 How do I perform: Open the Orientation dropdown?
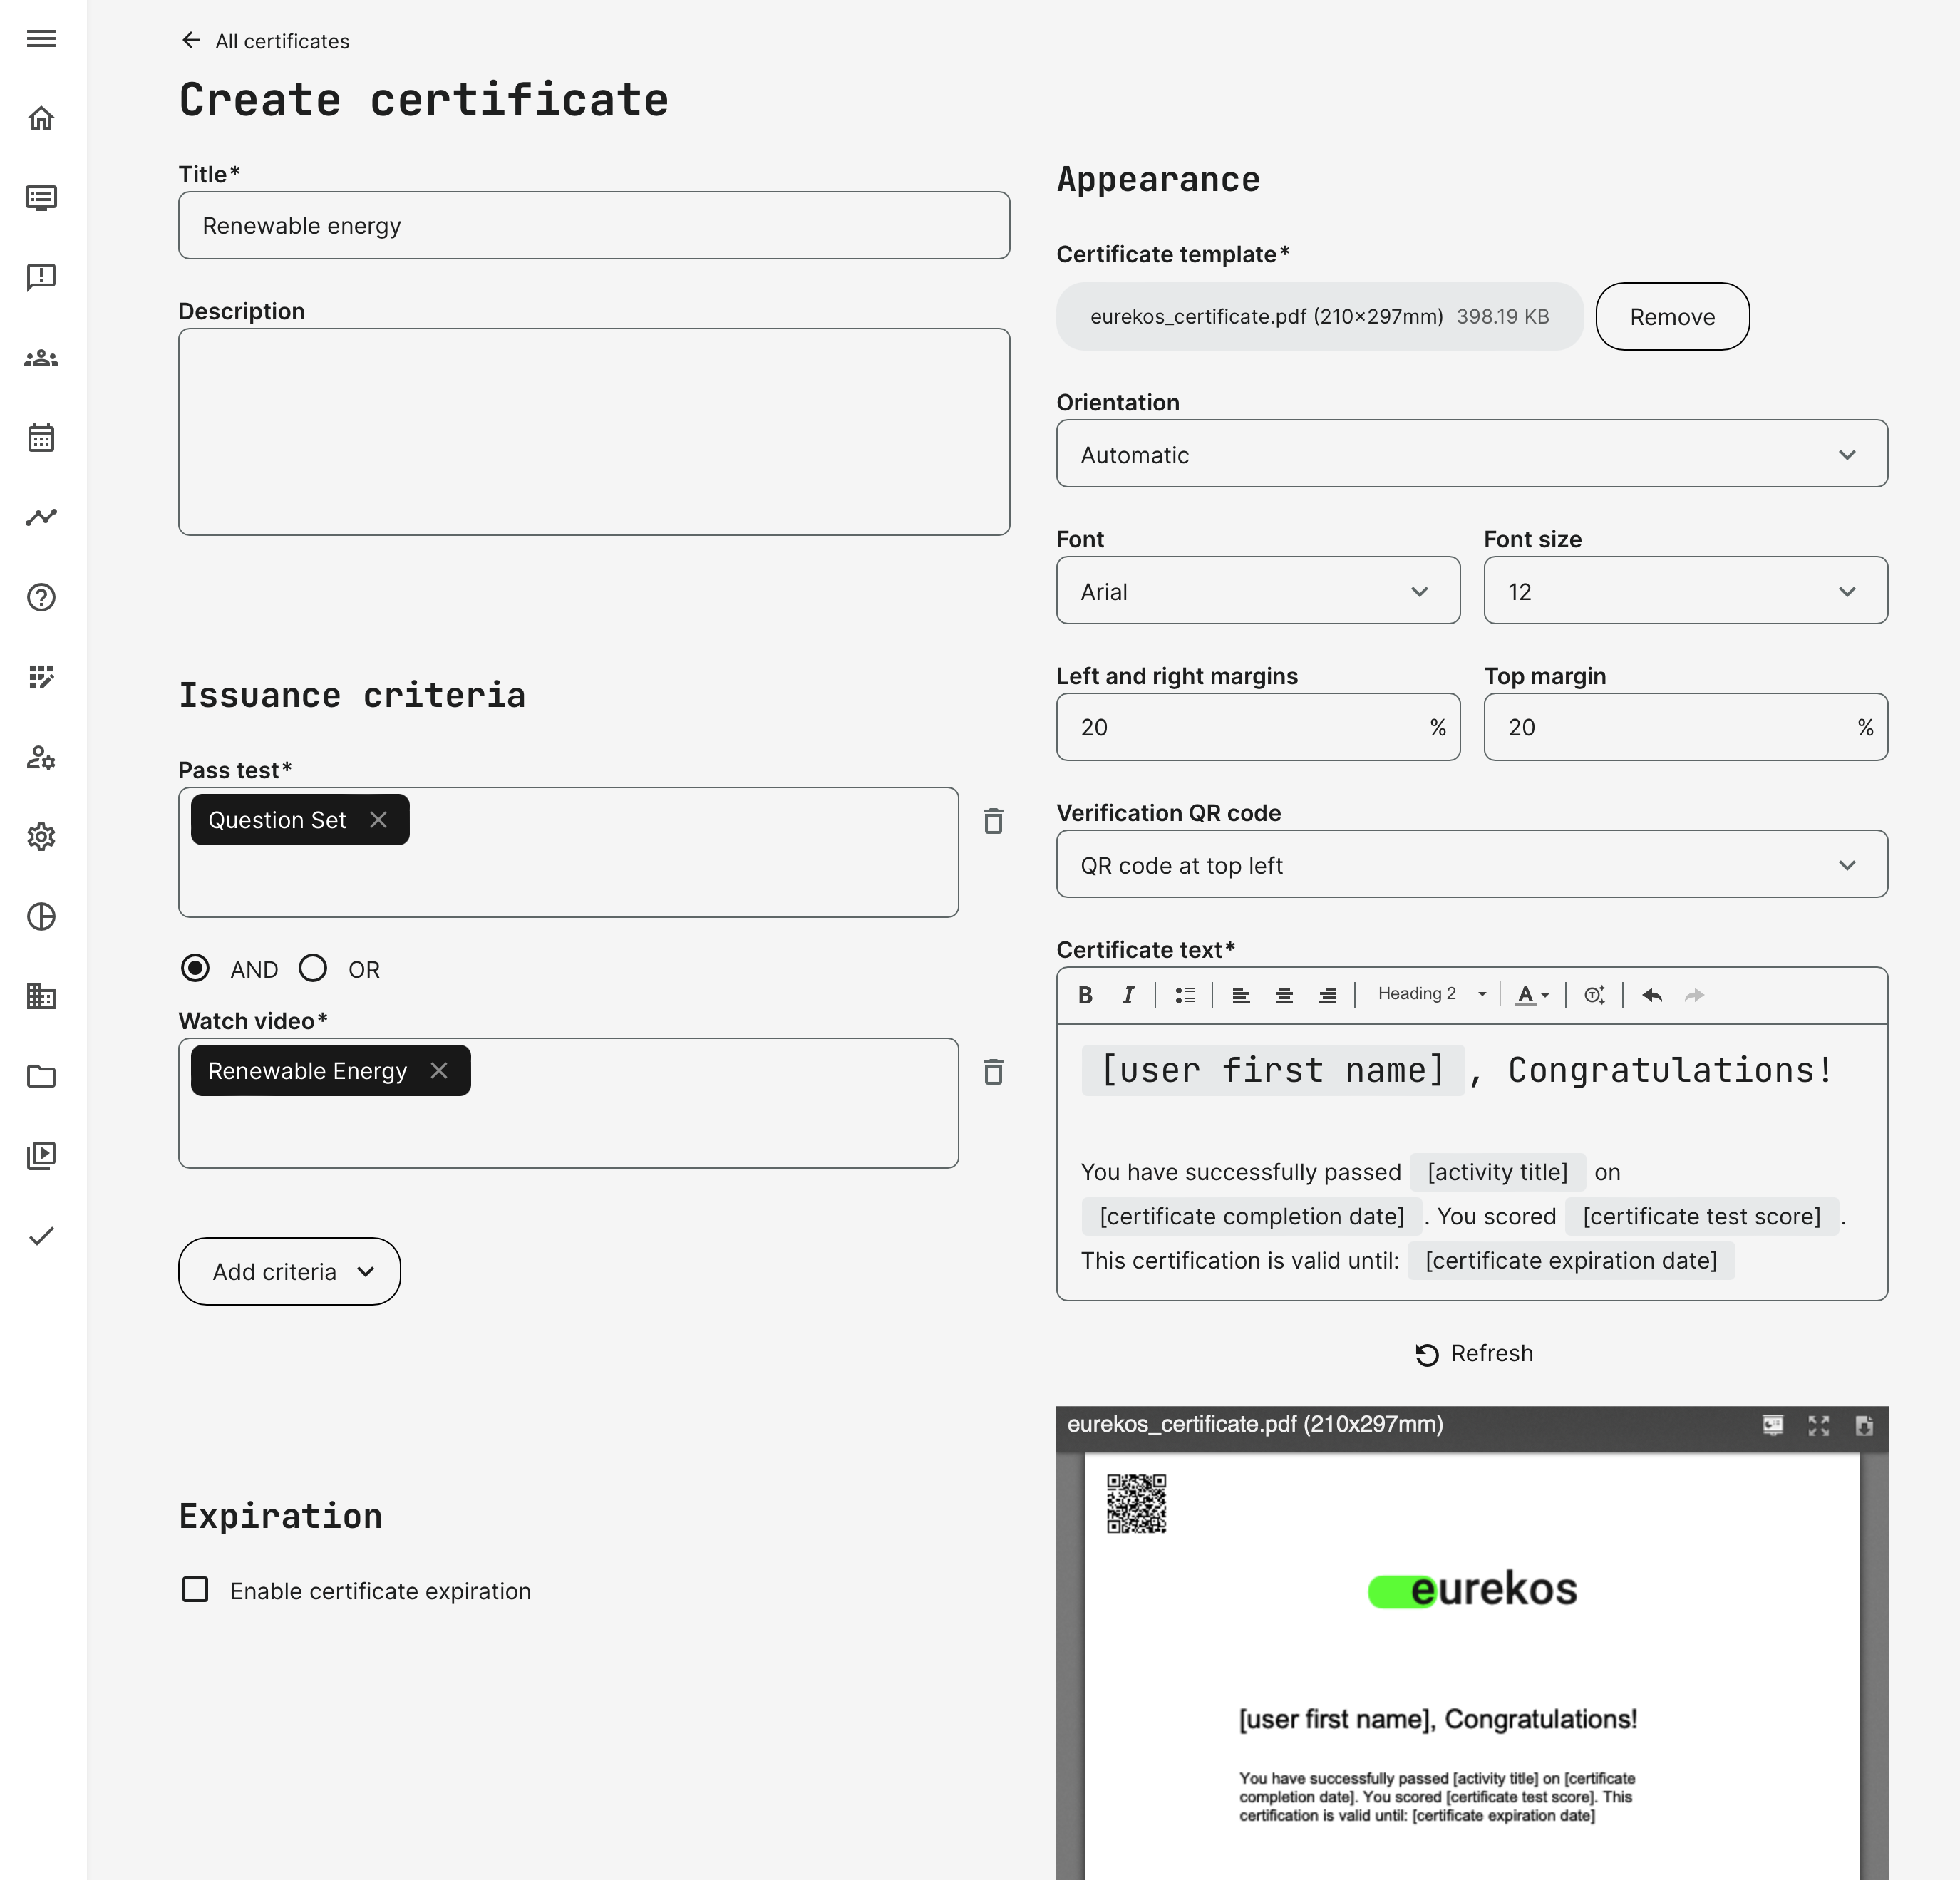pyautogui.click(x=1471, y=454)
